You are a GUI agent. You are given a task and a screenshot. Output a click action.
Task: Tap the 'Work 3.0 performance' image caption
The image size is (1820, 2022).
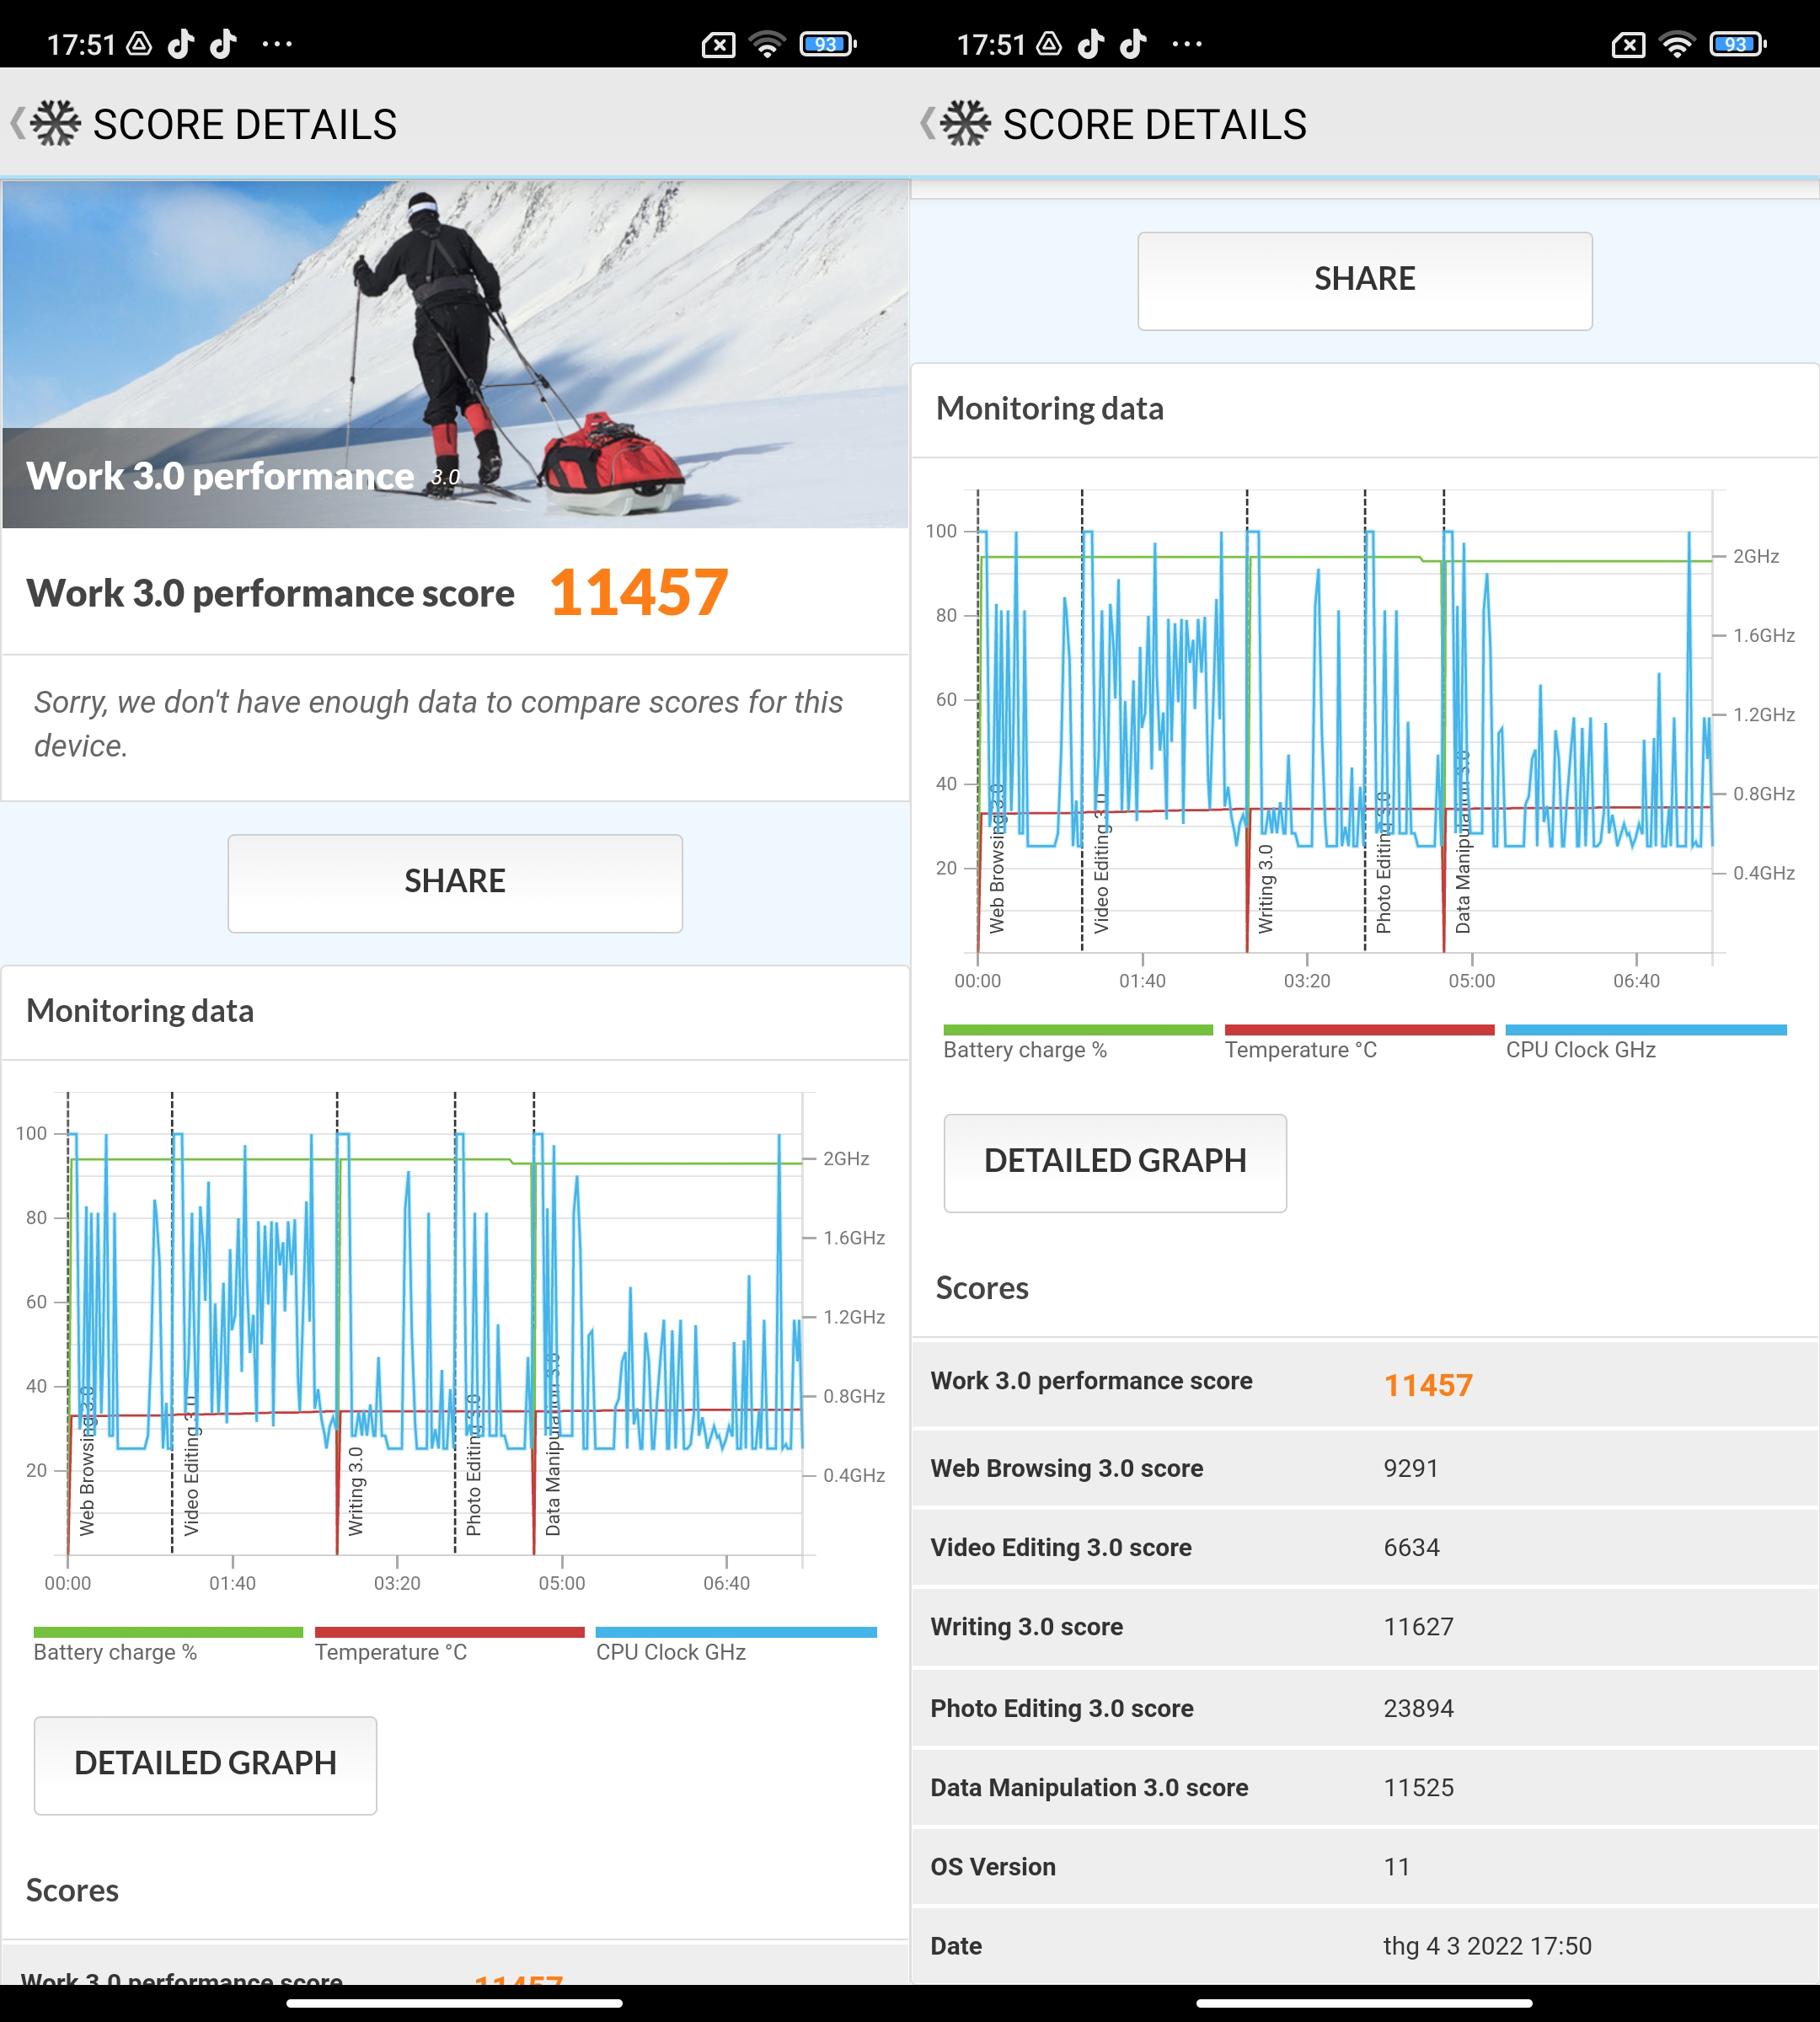pyautogui.click(x=220, y=476)
